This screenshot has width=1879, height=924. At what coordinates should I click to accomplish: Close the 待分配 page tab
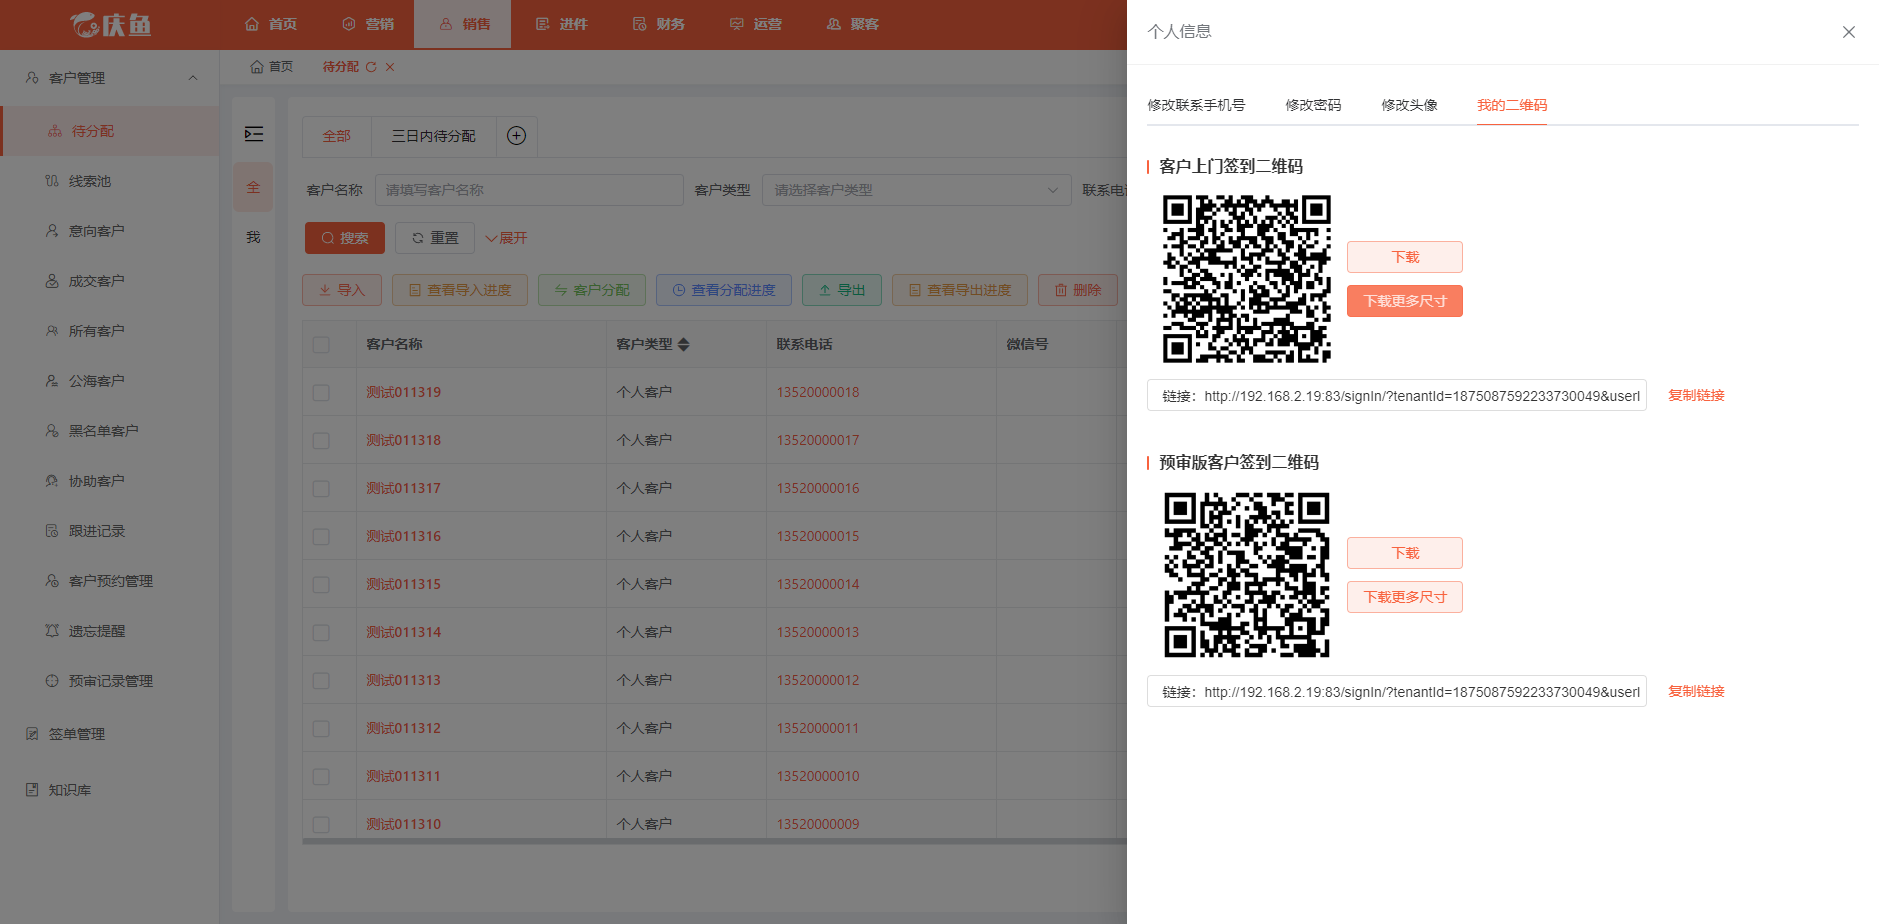(390, 67)
